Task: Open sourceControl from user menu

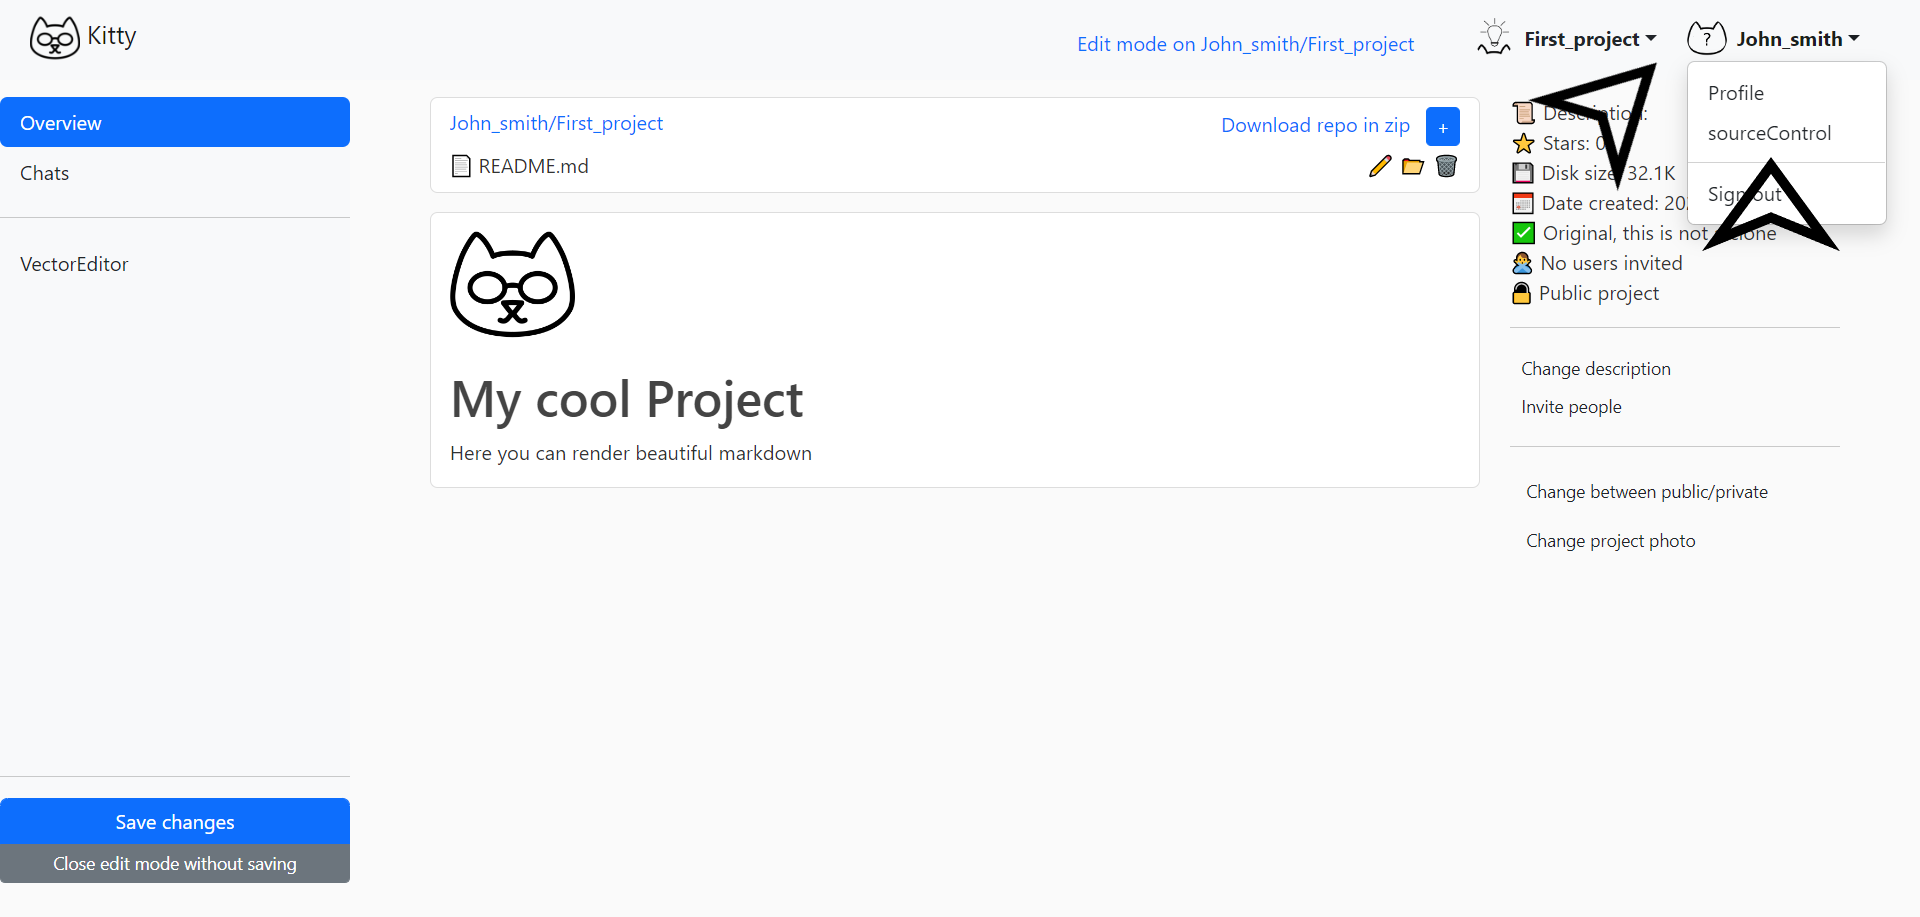Action: click(1769, 133)
